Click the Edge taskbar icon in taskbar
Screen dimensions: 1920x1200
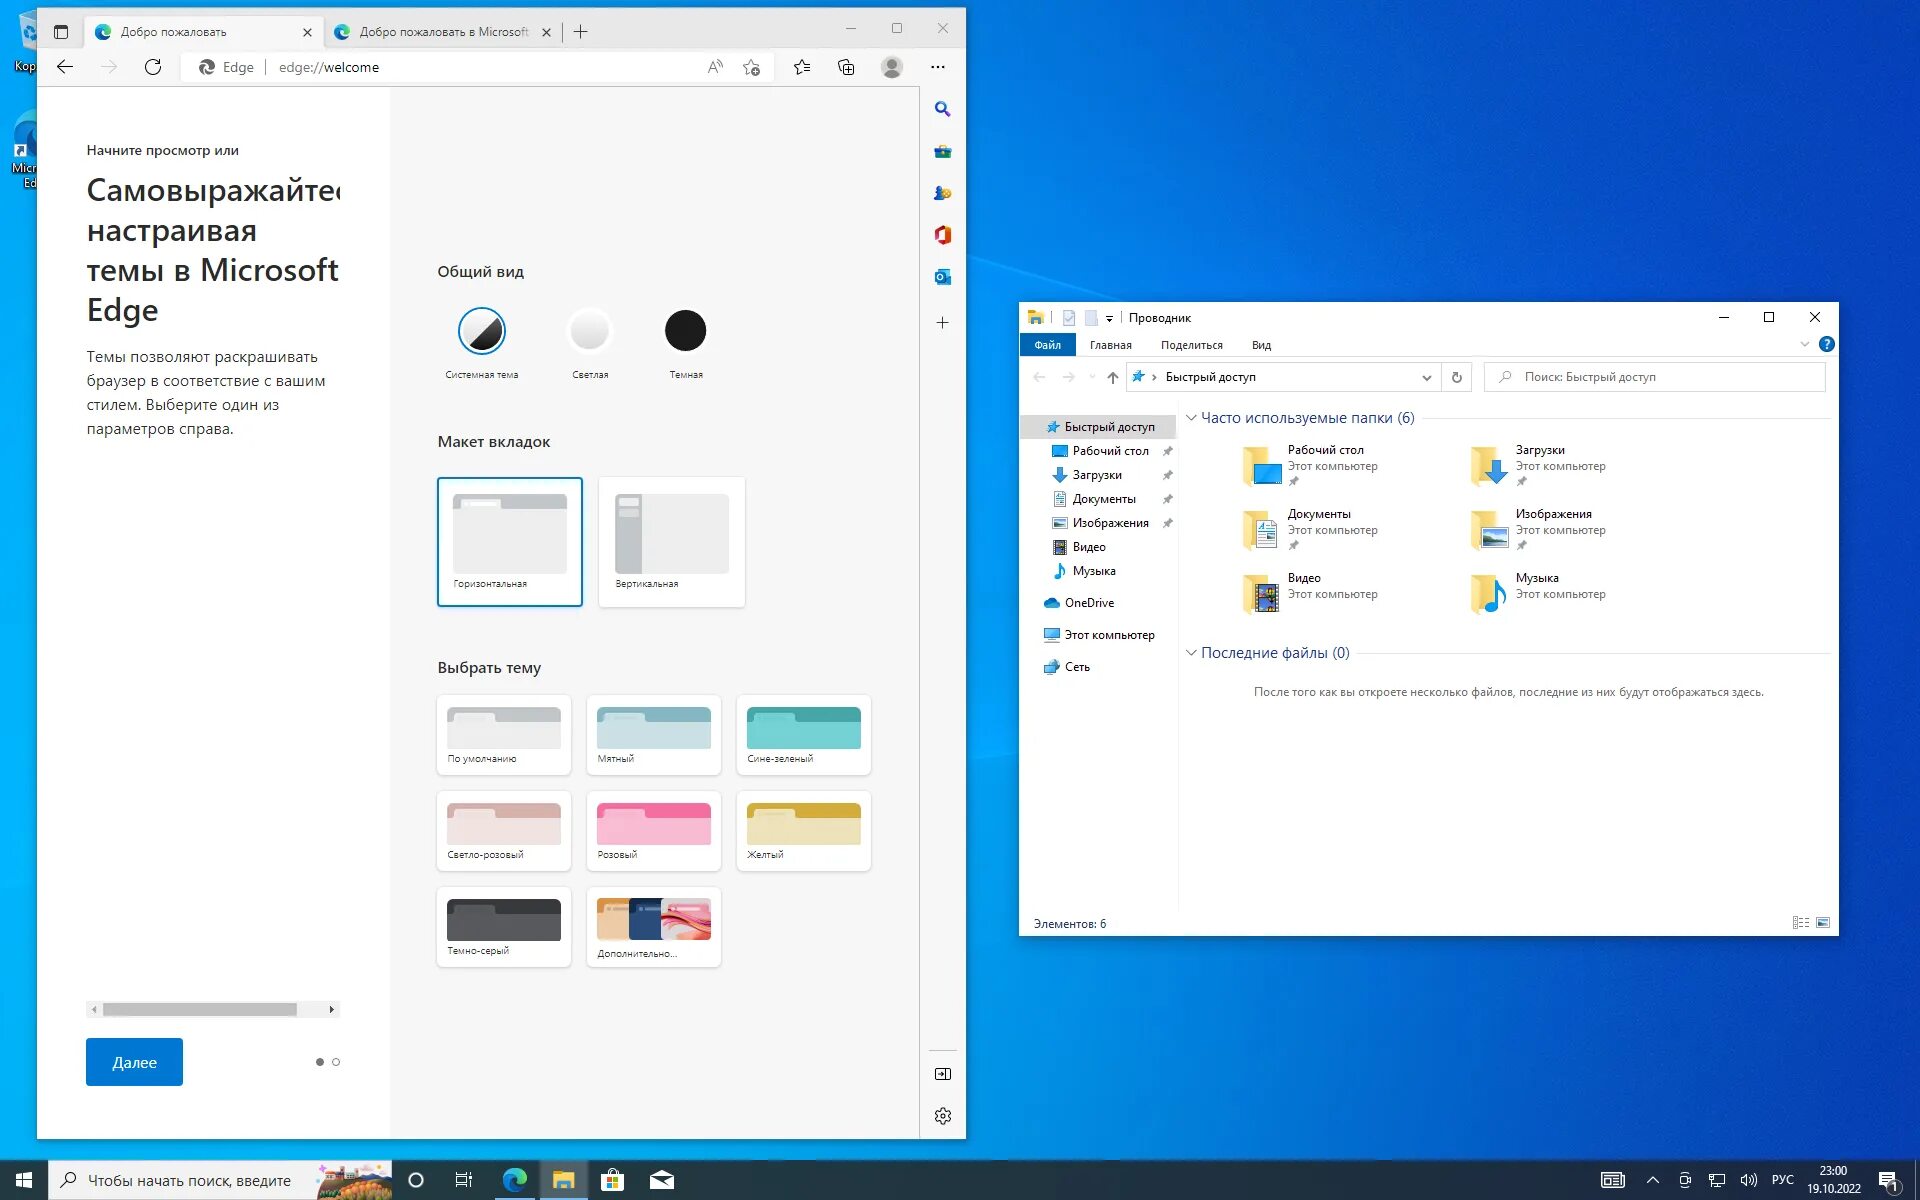coord(514,1181)
